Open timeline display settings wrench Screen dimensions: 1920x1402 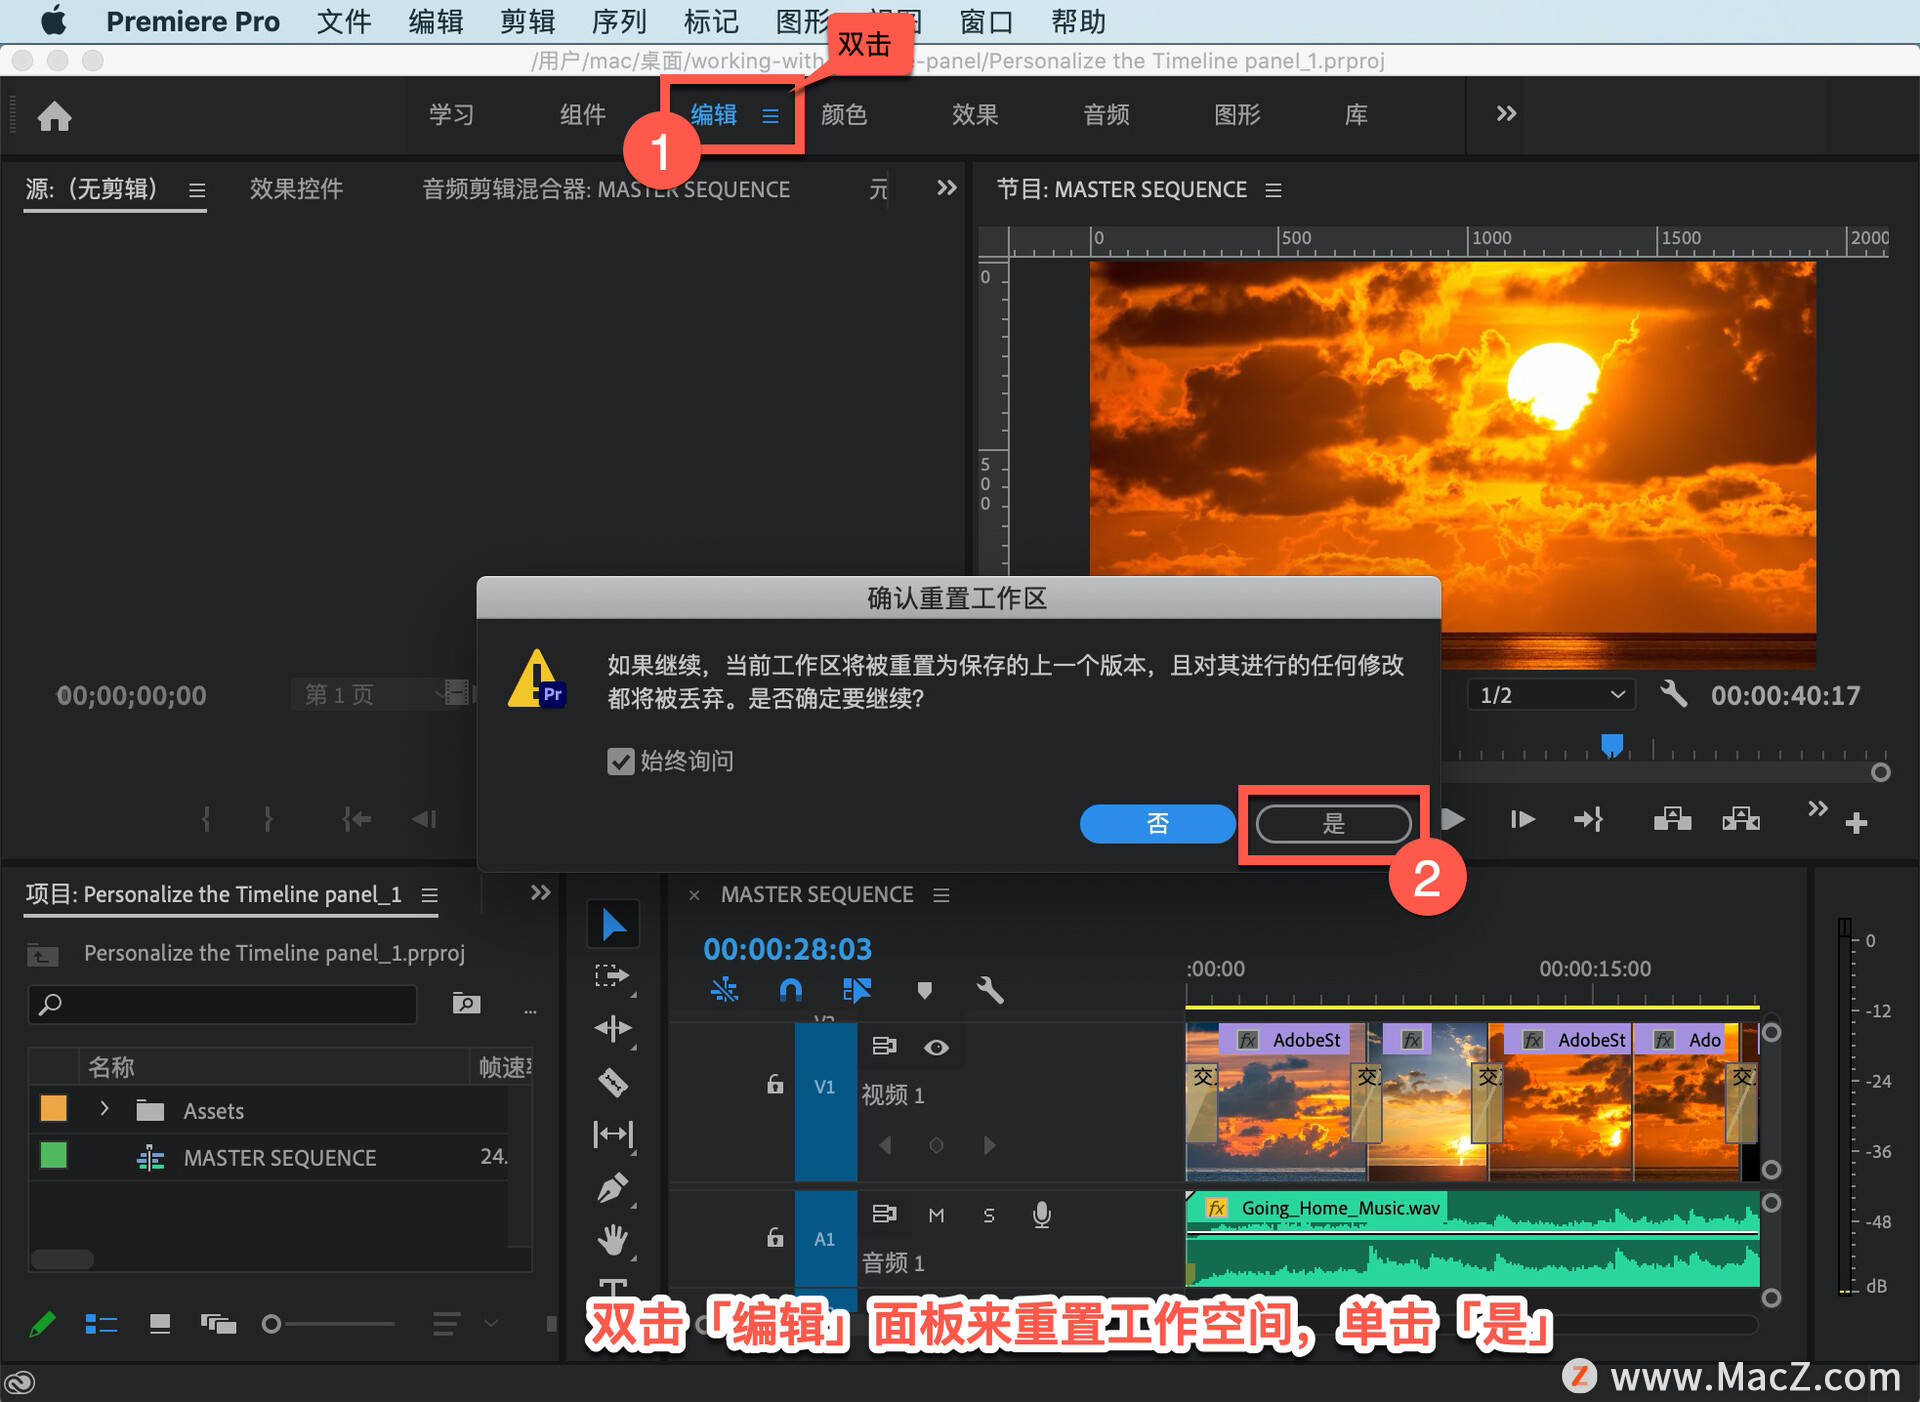[x=989, y=990]
